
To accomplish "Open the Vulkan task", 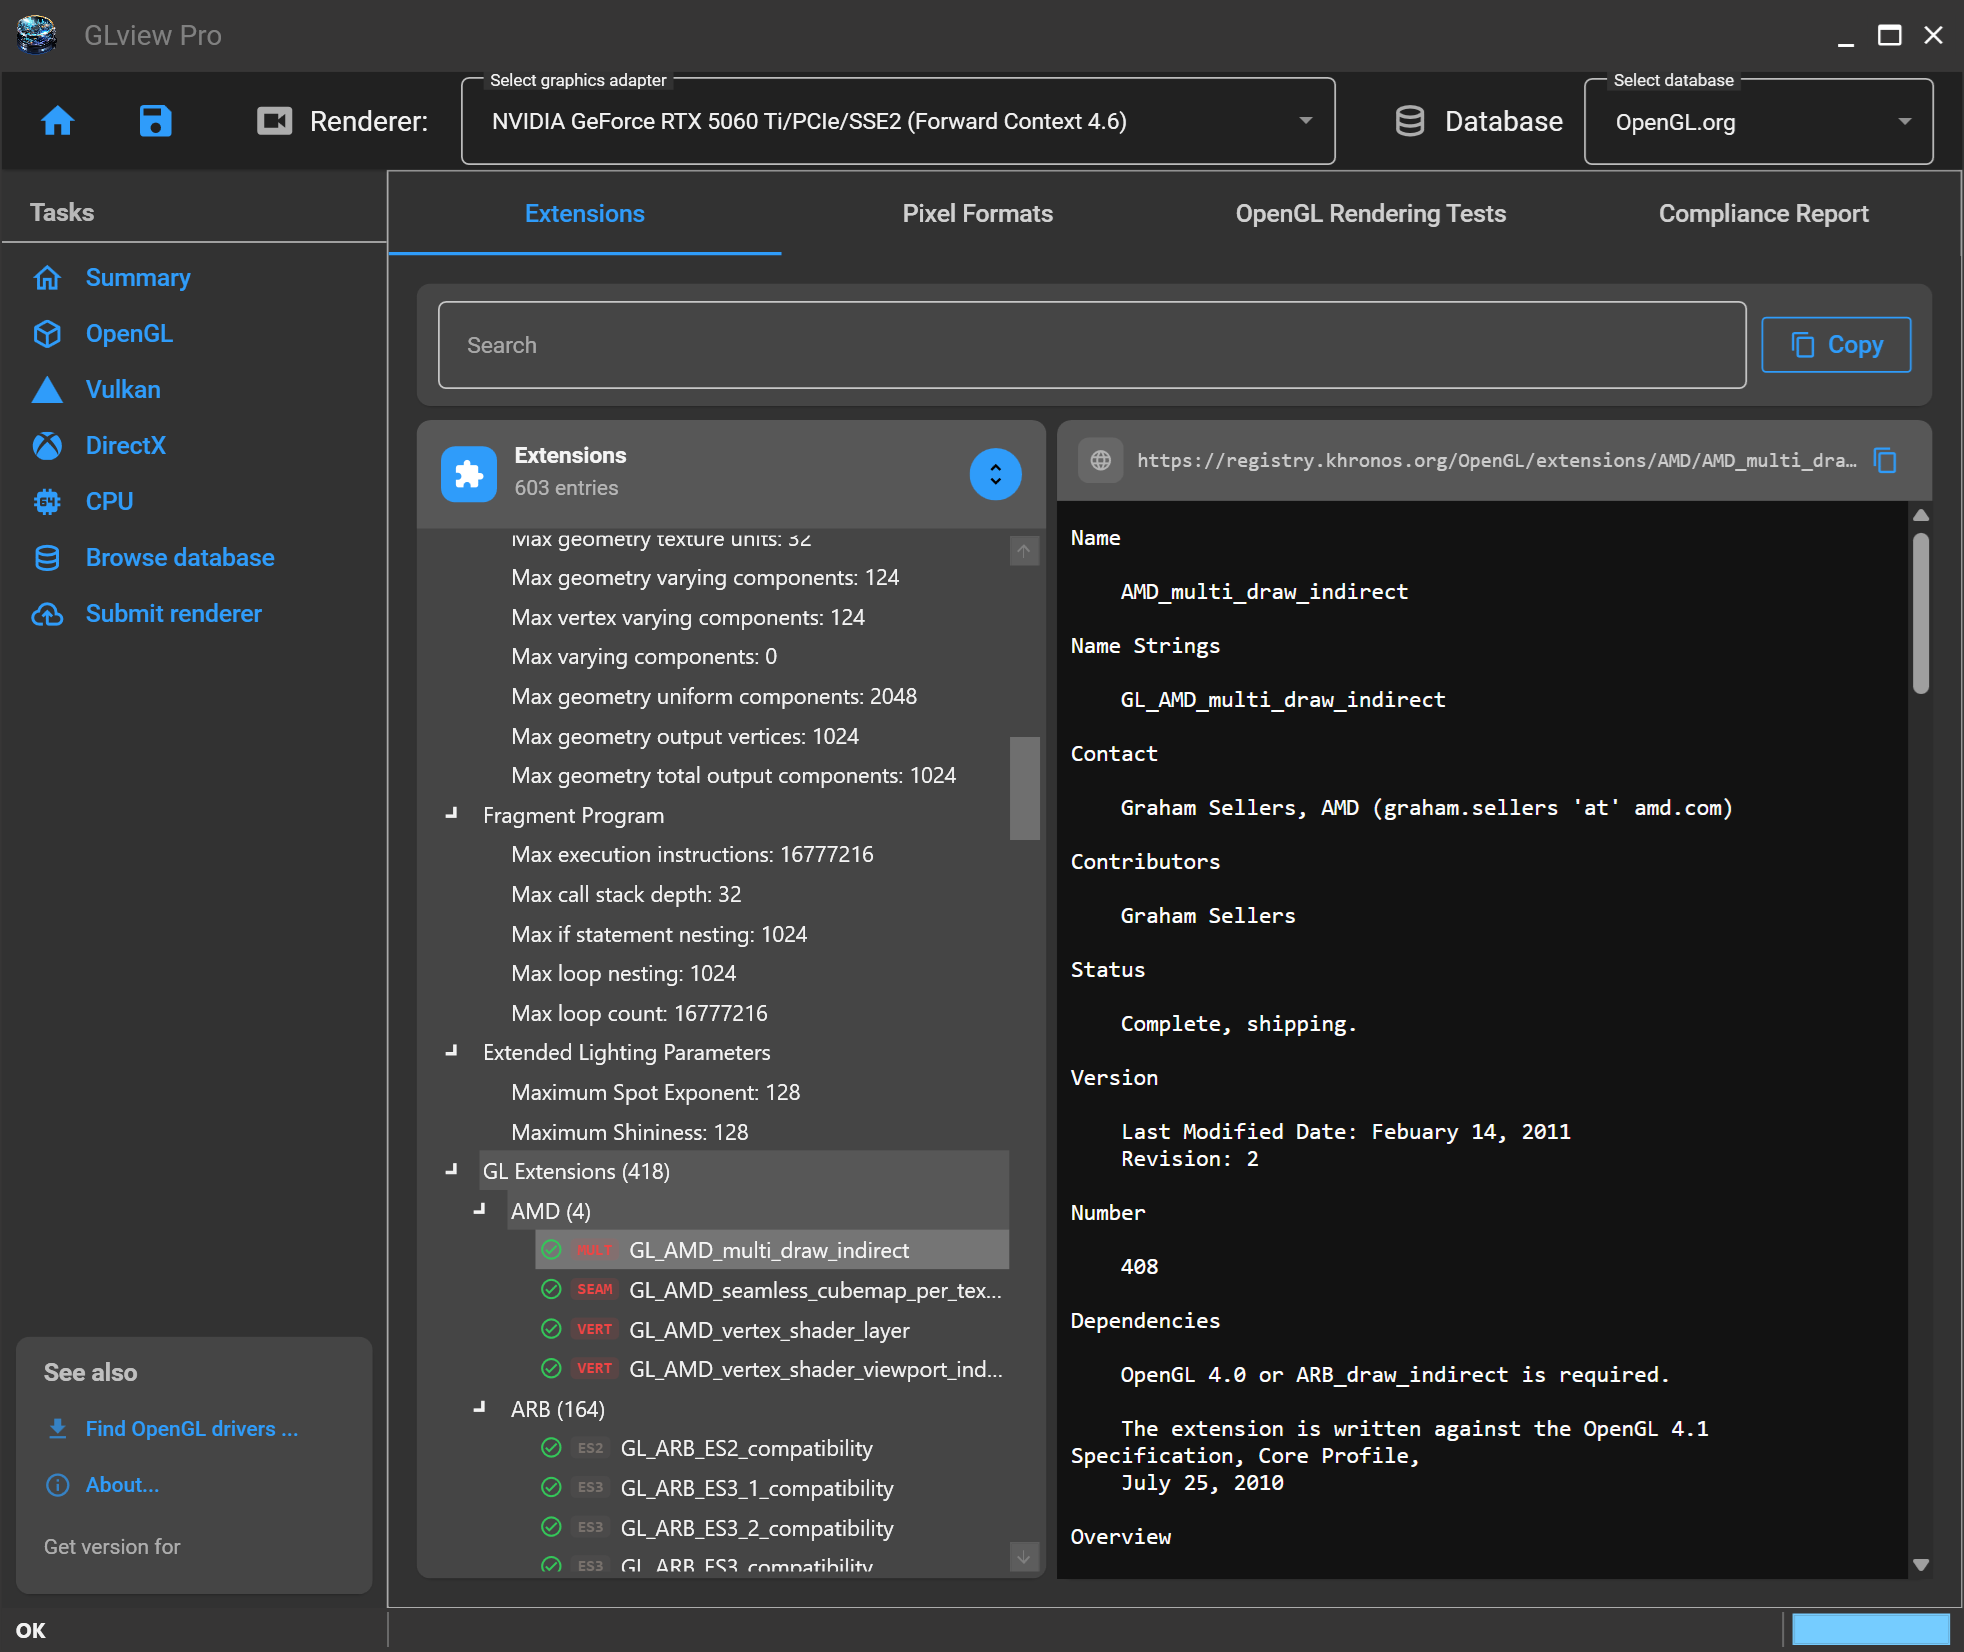I will (123, 389).
